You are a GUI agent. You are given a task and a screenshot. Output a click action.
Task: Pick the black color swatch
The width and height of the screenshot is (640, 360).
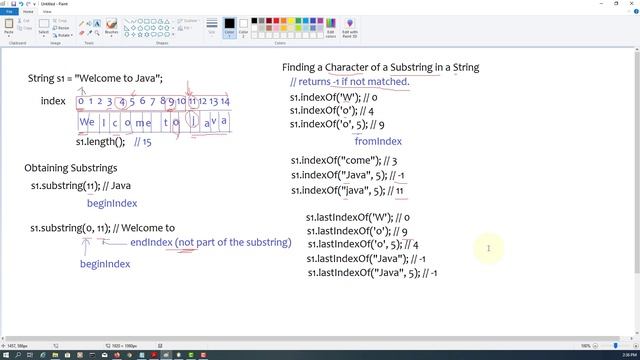[254, 20]
